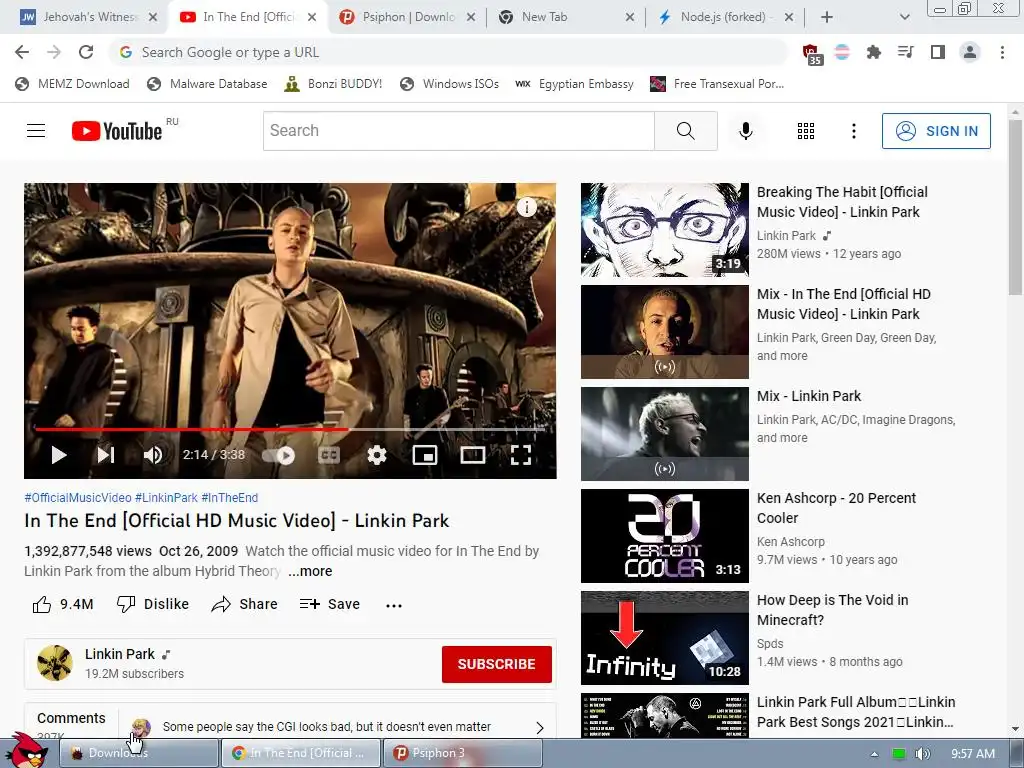Viewport: 1024px width, 768px height.
Task: Click the #LinkinPark hashtag
Action: point(166,498)
